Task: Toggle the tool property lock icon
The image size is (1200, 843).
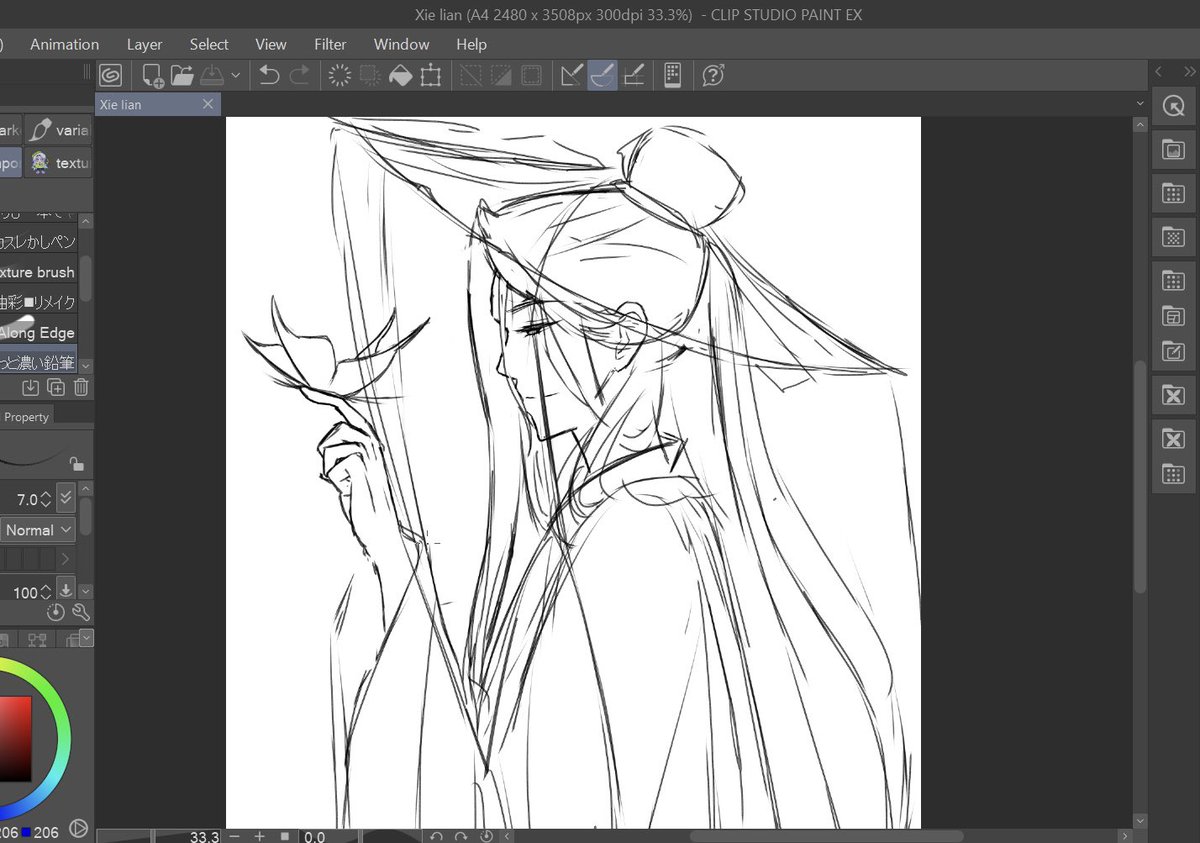Action: pyautogui.click(x=76, y=463)
